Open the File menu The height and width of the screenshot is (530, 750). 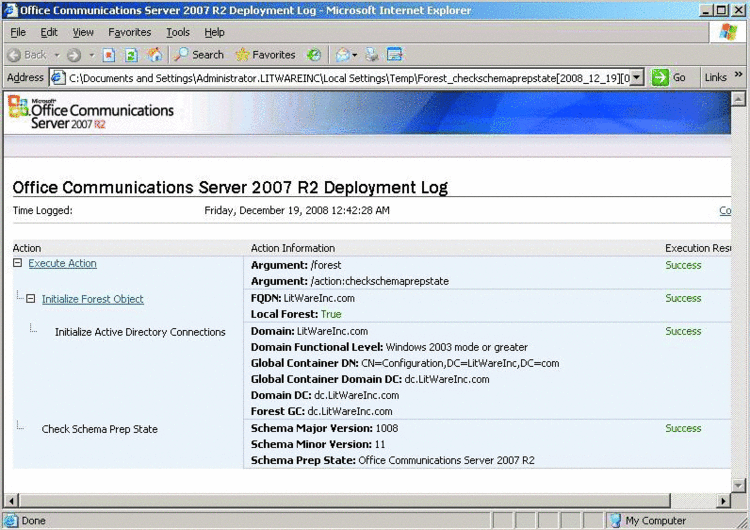pos(18,32)
